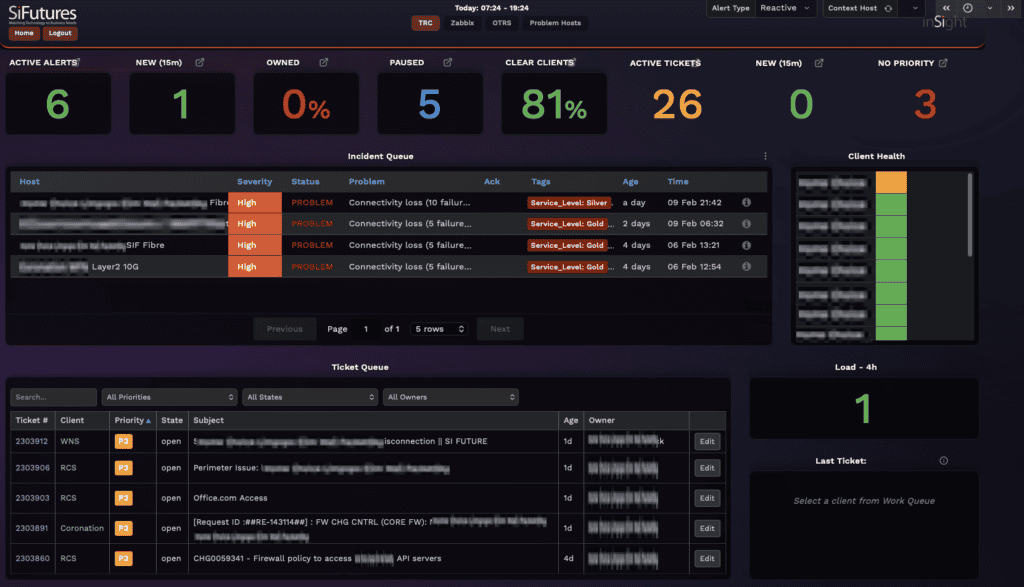The height and width of the screenshot is (587, 1024).
Task: Open external link icon beside ACTIVE ALERTS
Action: (78, 61)
